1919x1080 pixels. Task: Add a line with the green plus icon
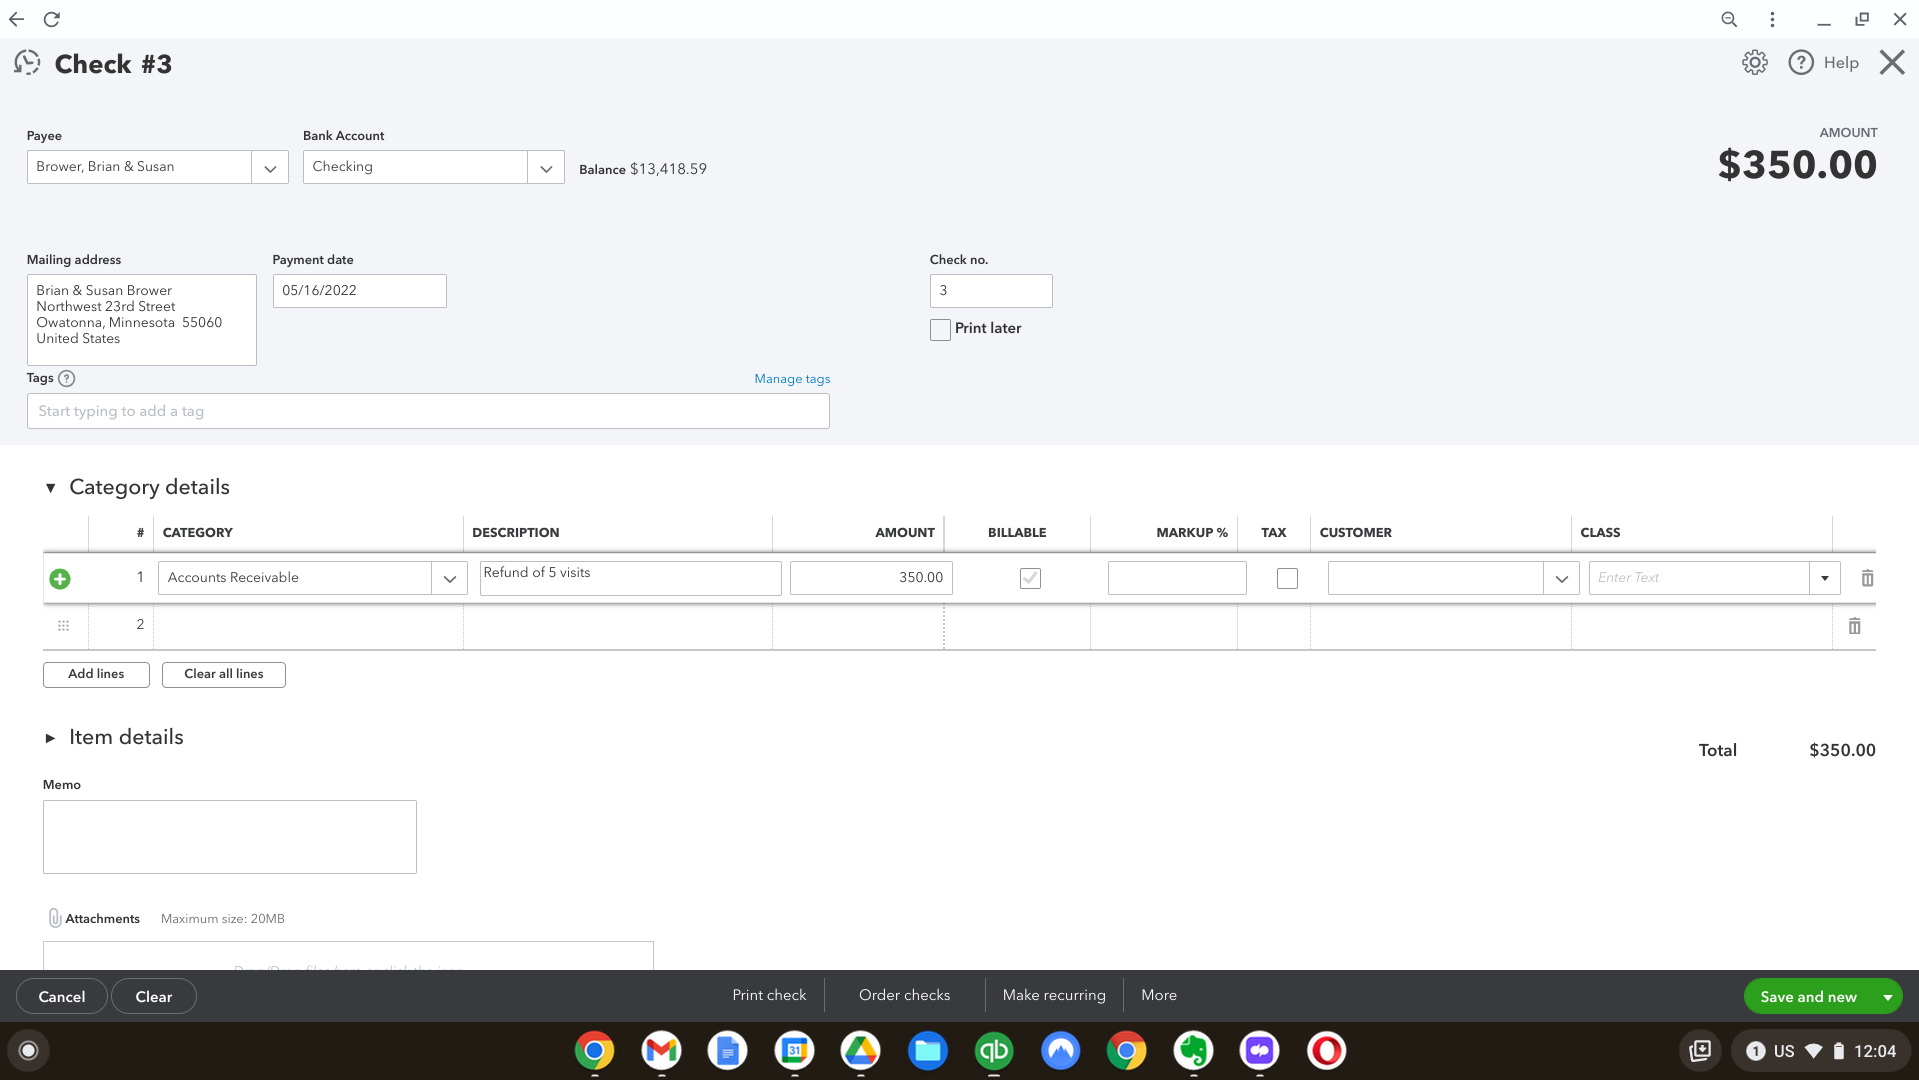point(60,578)
